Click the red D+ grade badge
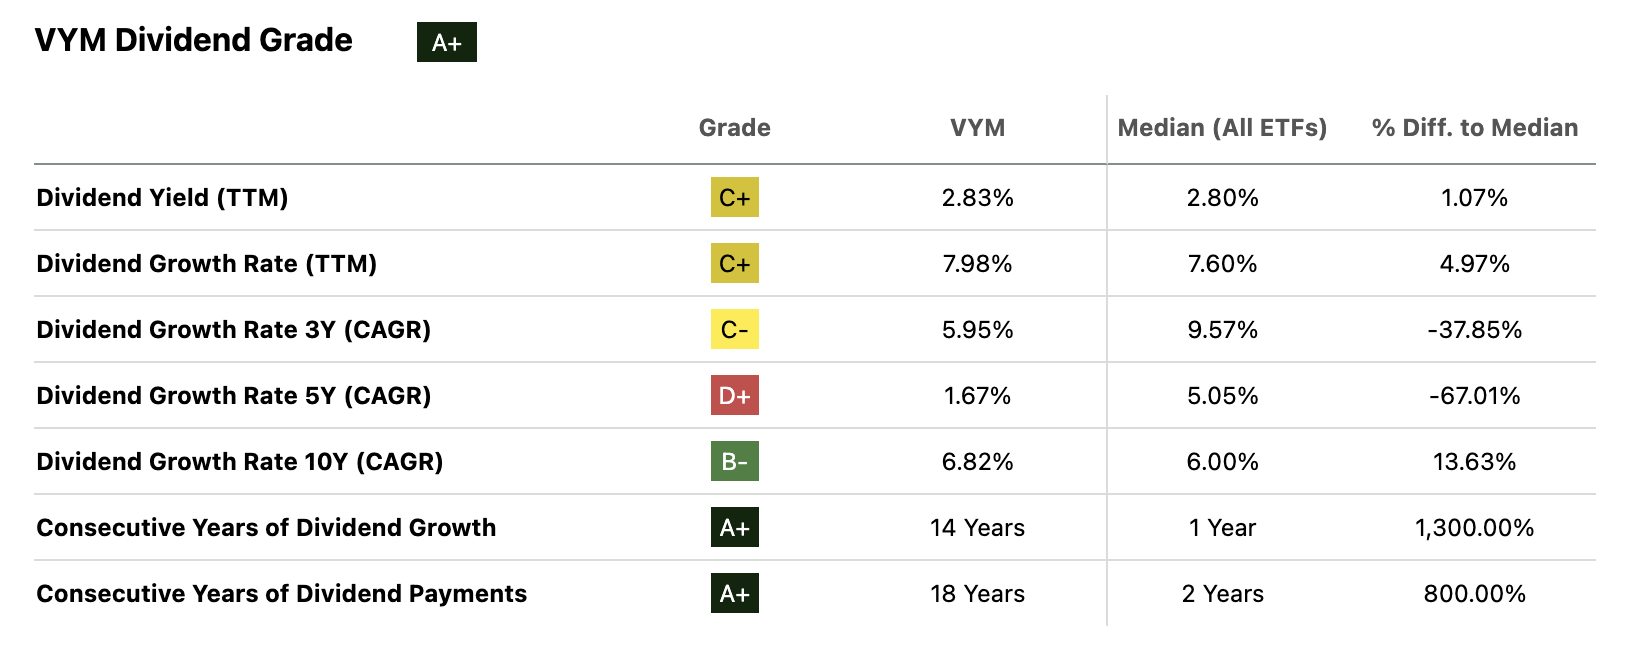Image resolution: width=1634 pixels, height=646 pixels. (734, 395)
